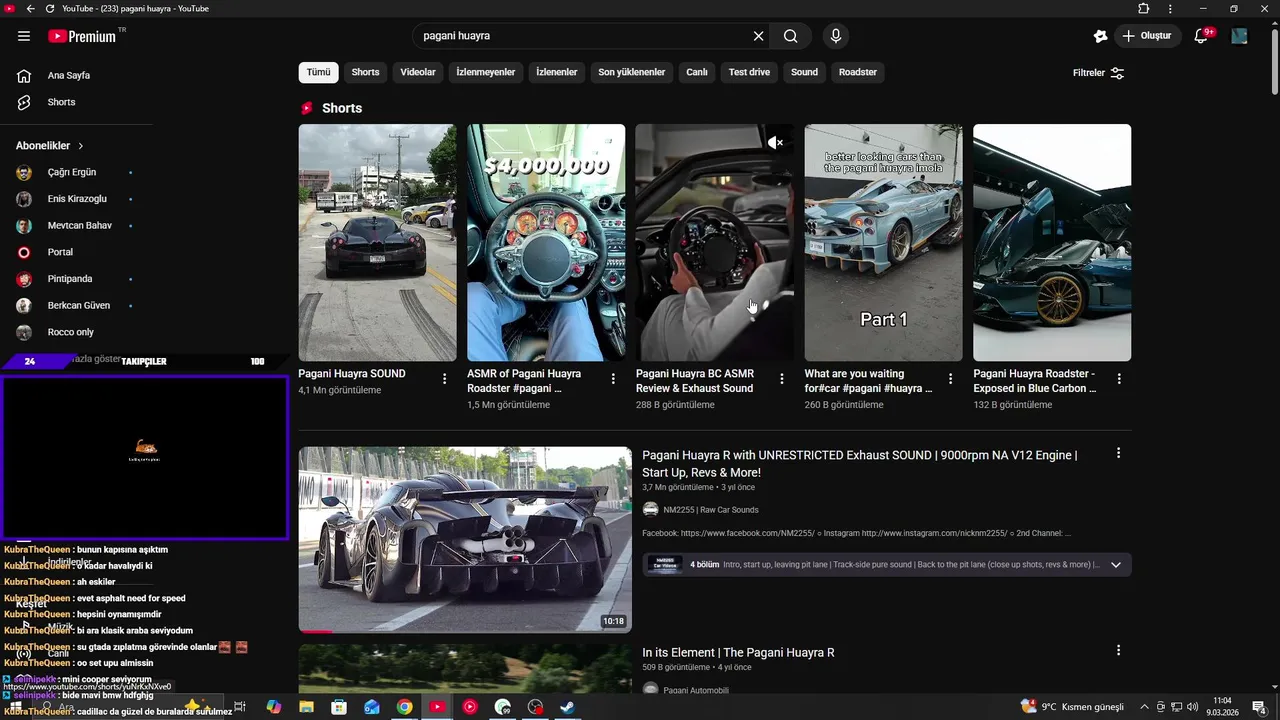This screenshot has height=720, width=1280.
Task: Open Pagani Huayra R UNRESTRICTED Exhaust title
Action: [x=860, y=464]
